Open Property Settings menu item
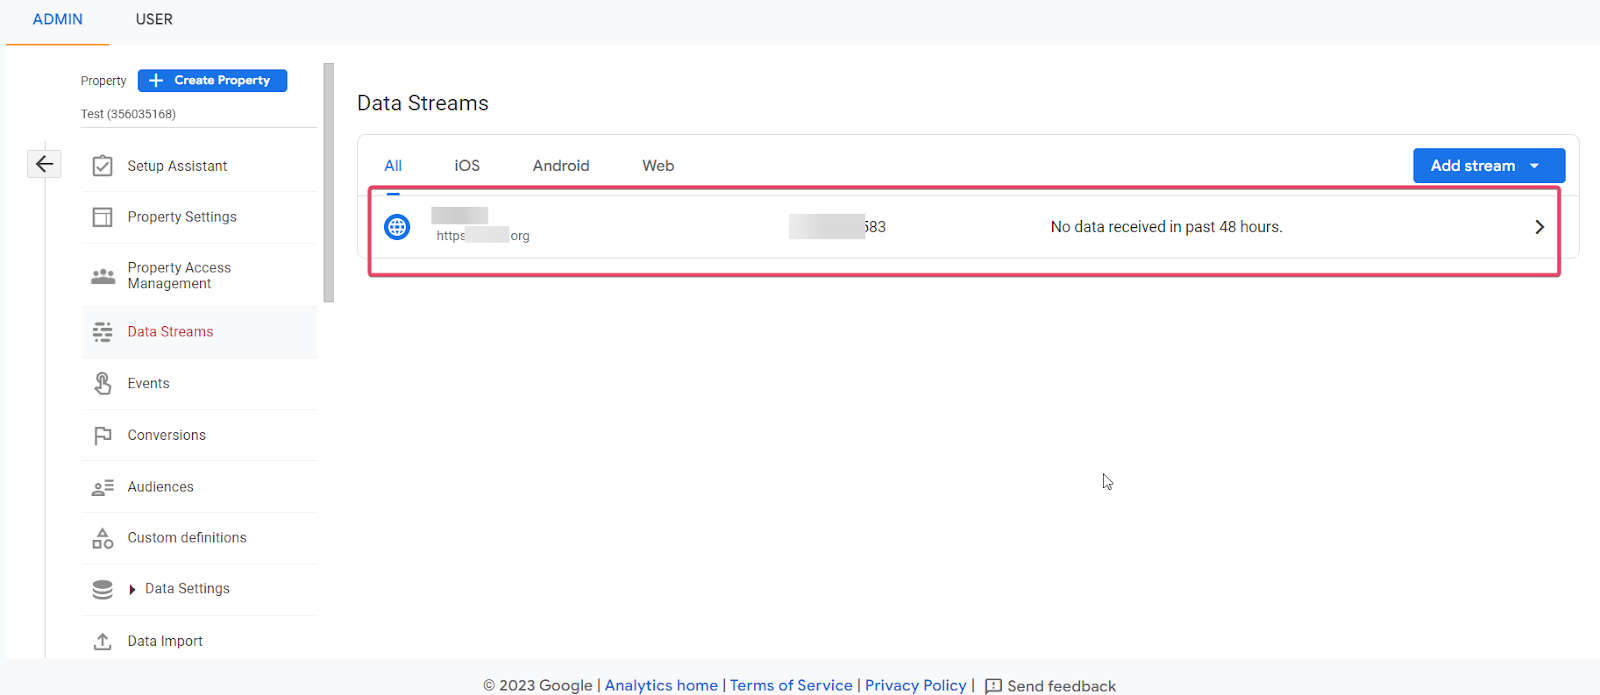 200,217
